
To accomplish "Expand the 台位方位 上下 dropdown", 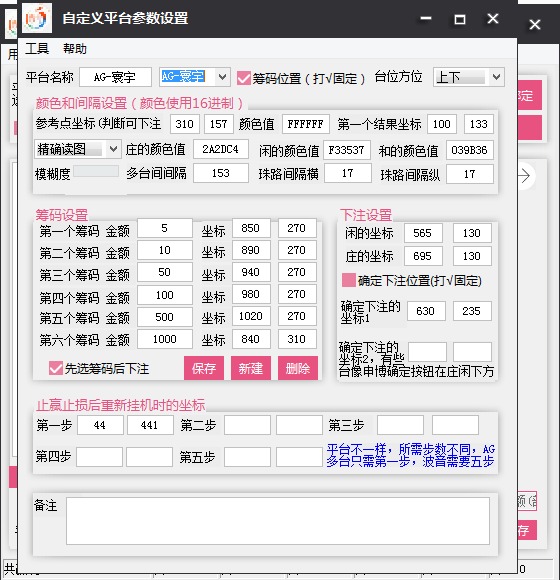I will [x=496, y=77].
